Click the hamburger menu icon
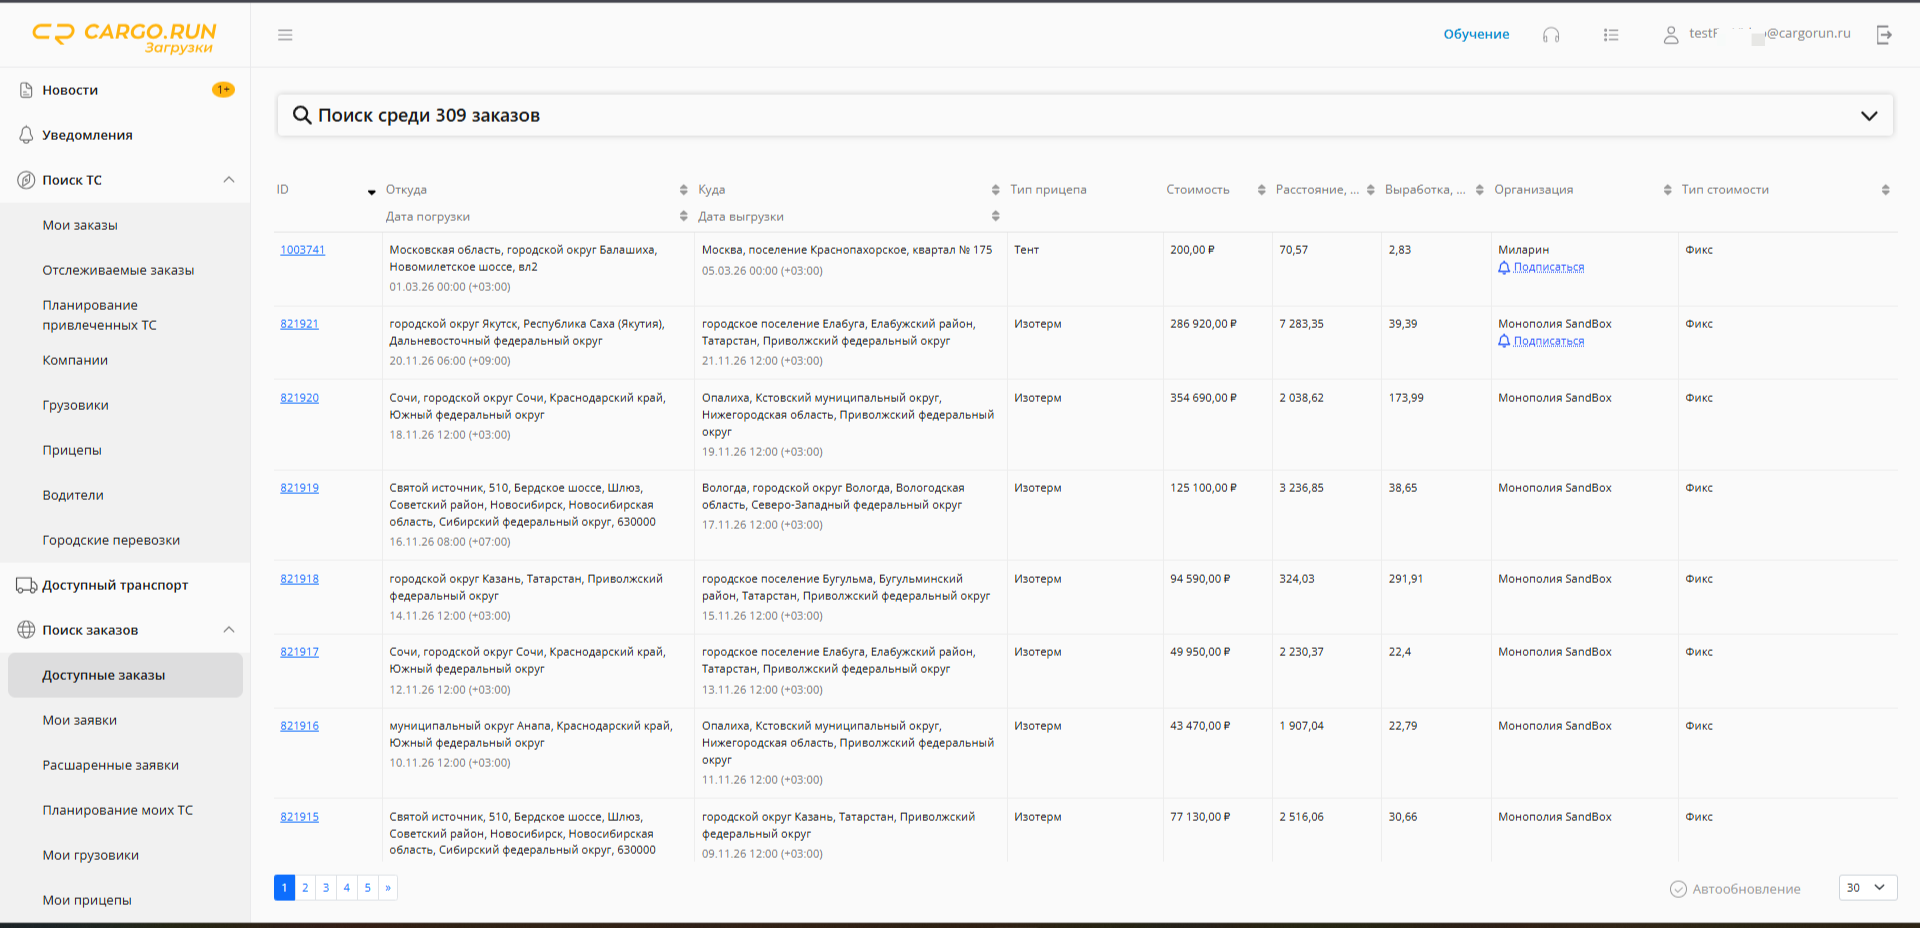1920x928 pixels. [x=285, y=35]
